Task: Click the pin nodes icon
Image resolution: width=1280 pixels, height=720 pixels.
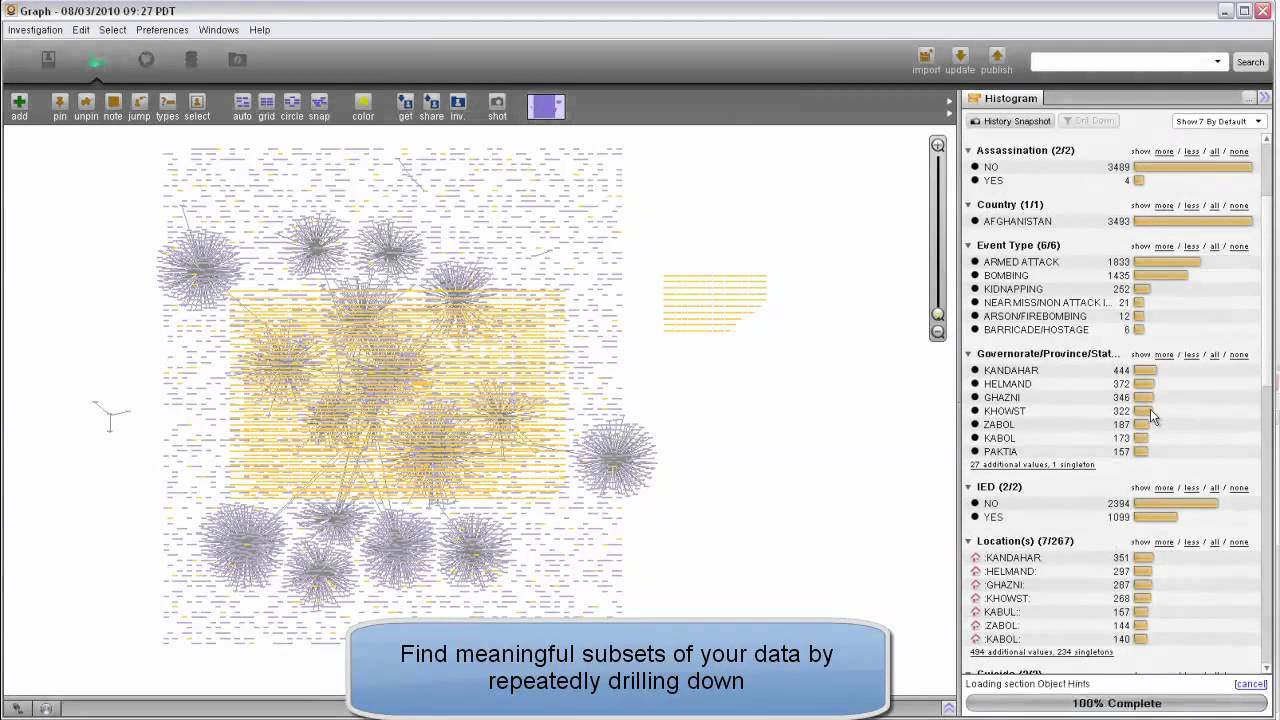Action: coord(60,102)
